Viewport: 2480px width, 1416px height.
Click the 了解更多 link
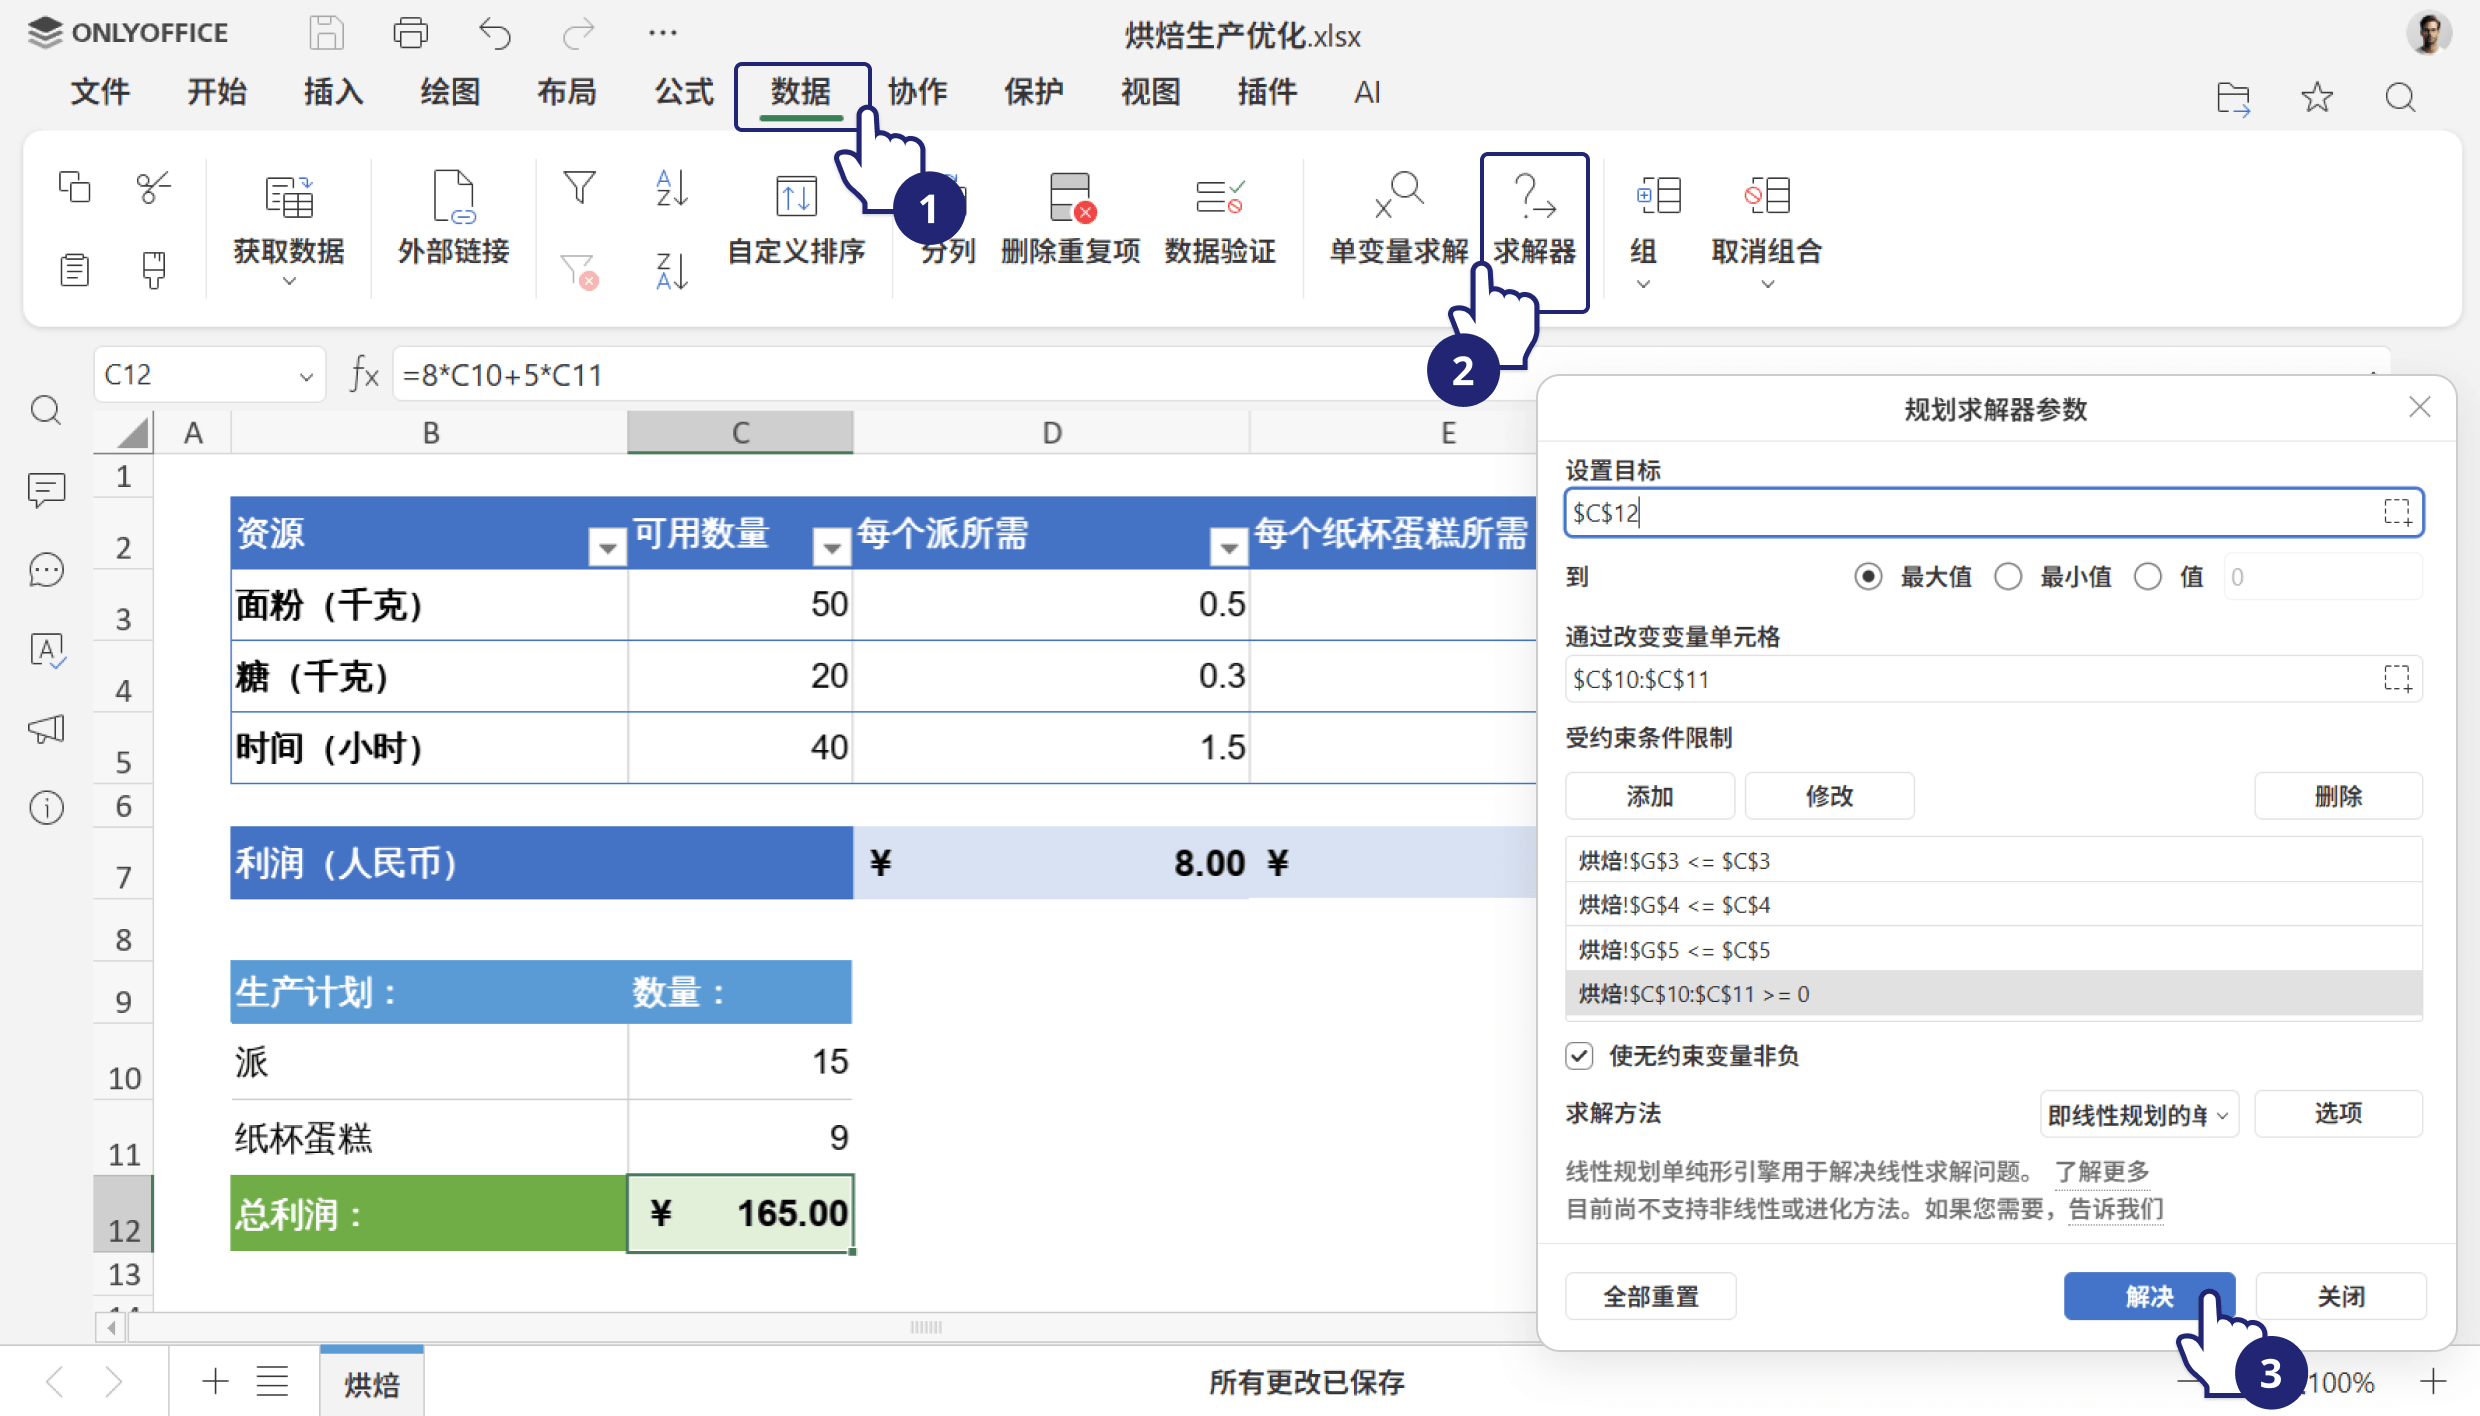tap(2100, 1172)
